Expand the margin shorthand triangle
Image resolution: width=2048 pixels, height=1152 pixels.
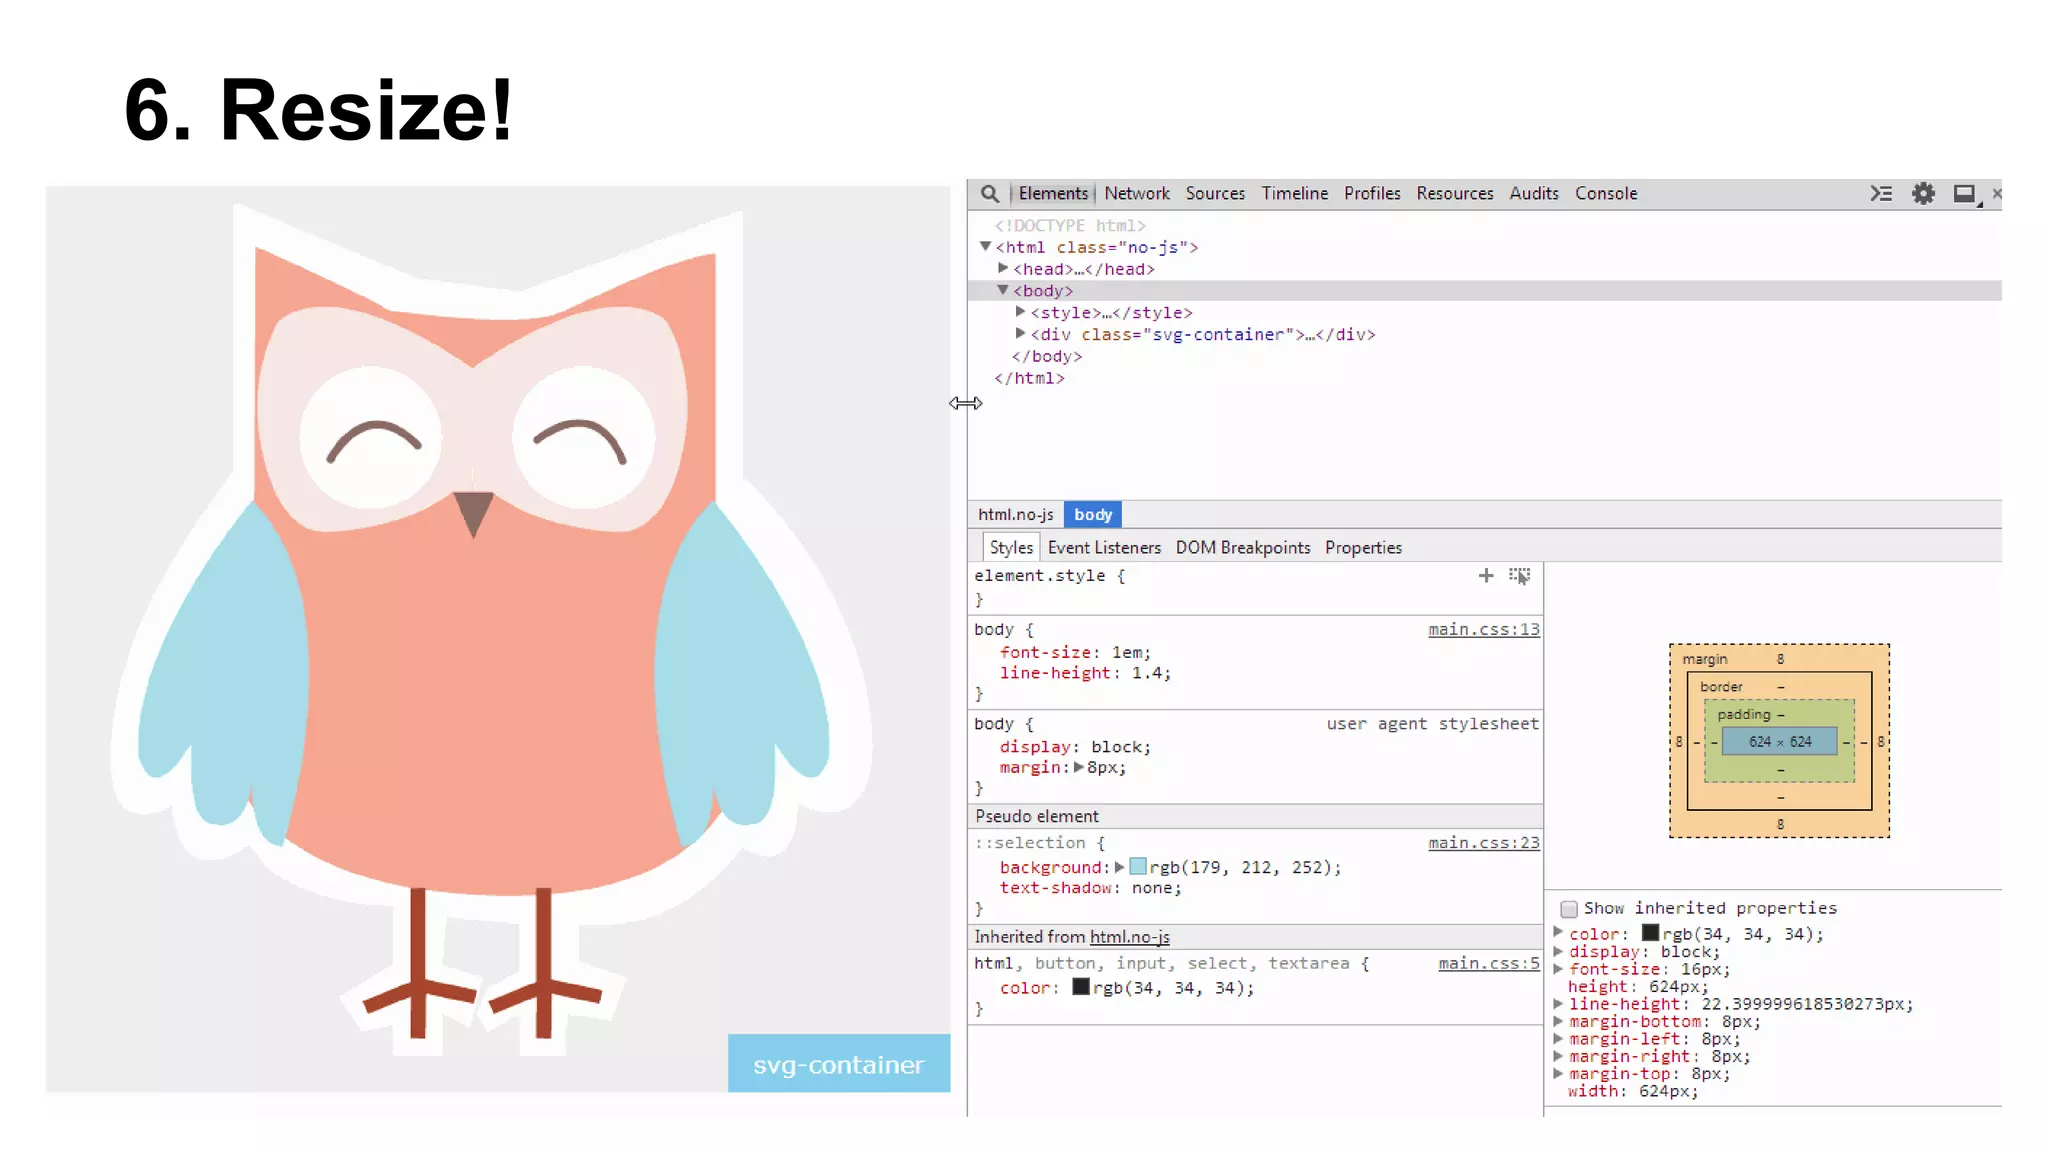point(1079,768)
